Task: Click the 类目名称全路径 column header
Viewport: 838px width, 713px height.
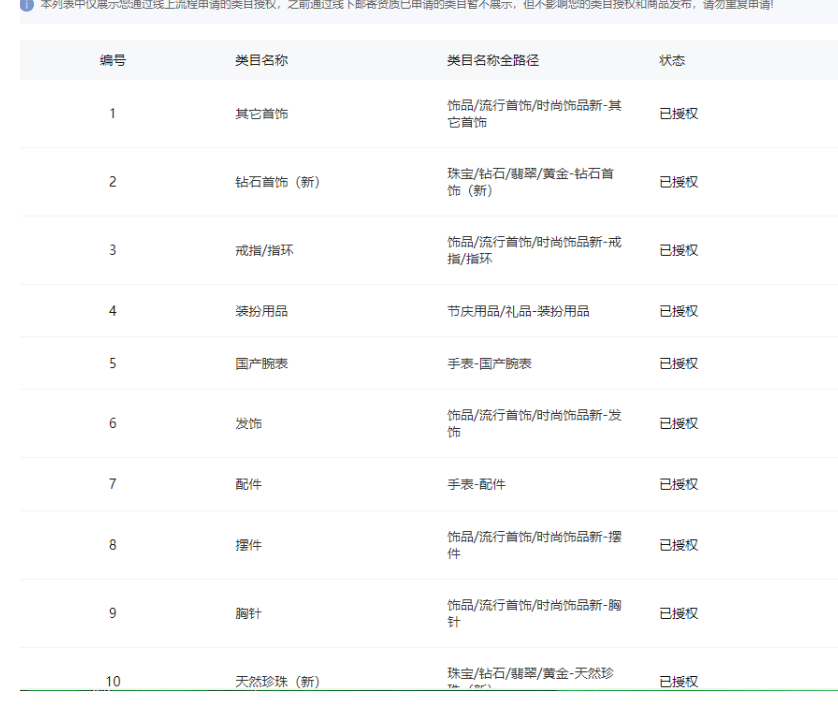Action: click(492, 61)
